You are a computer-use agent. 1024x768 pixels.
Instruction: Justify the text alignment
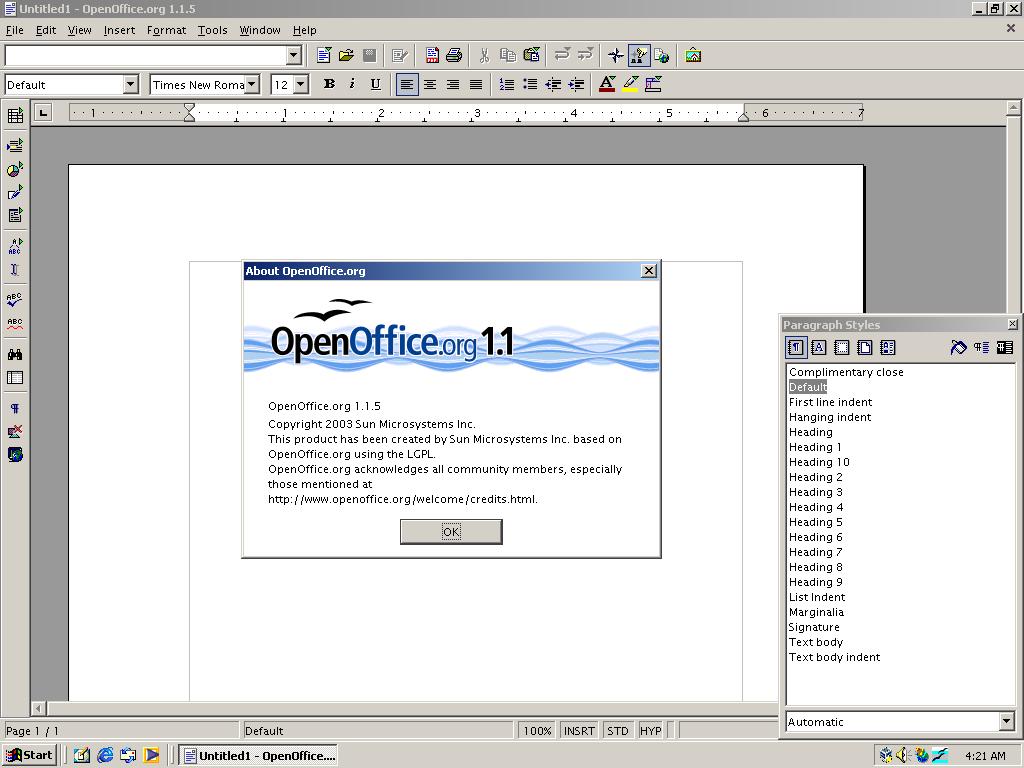click(x=476, y=84)
